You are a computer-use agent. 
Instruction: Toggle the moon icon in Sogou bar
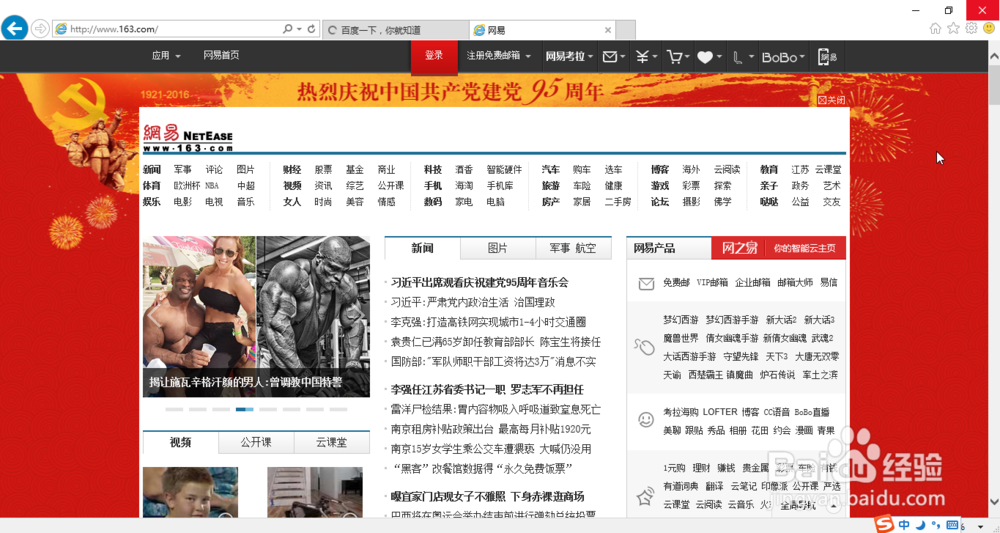(x=920, y=525)
